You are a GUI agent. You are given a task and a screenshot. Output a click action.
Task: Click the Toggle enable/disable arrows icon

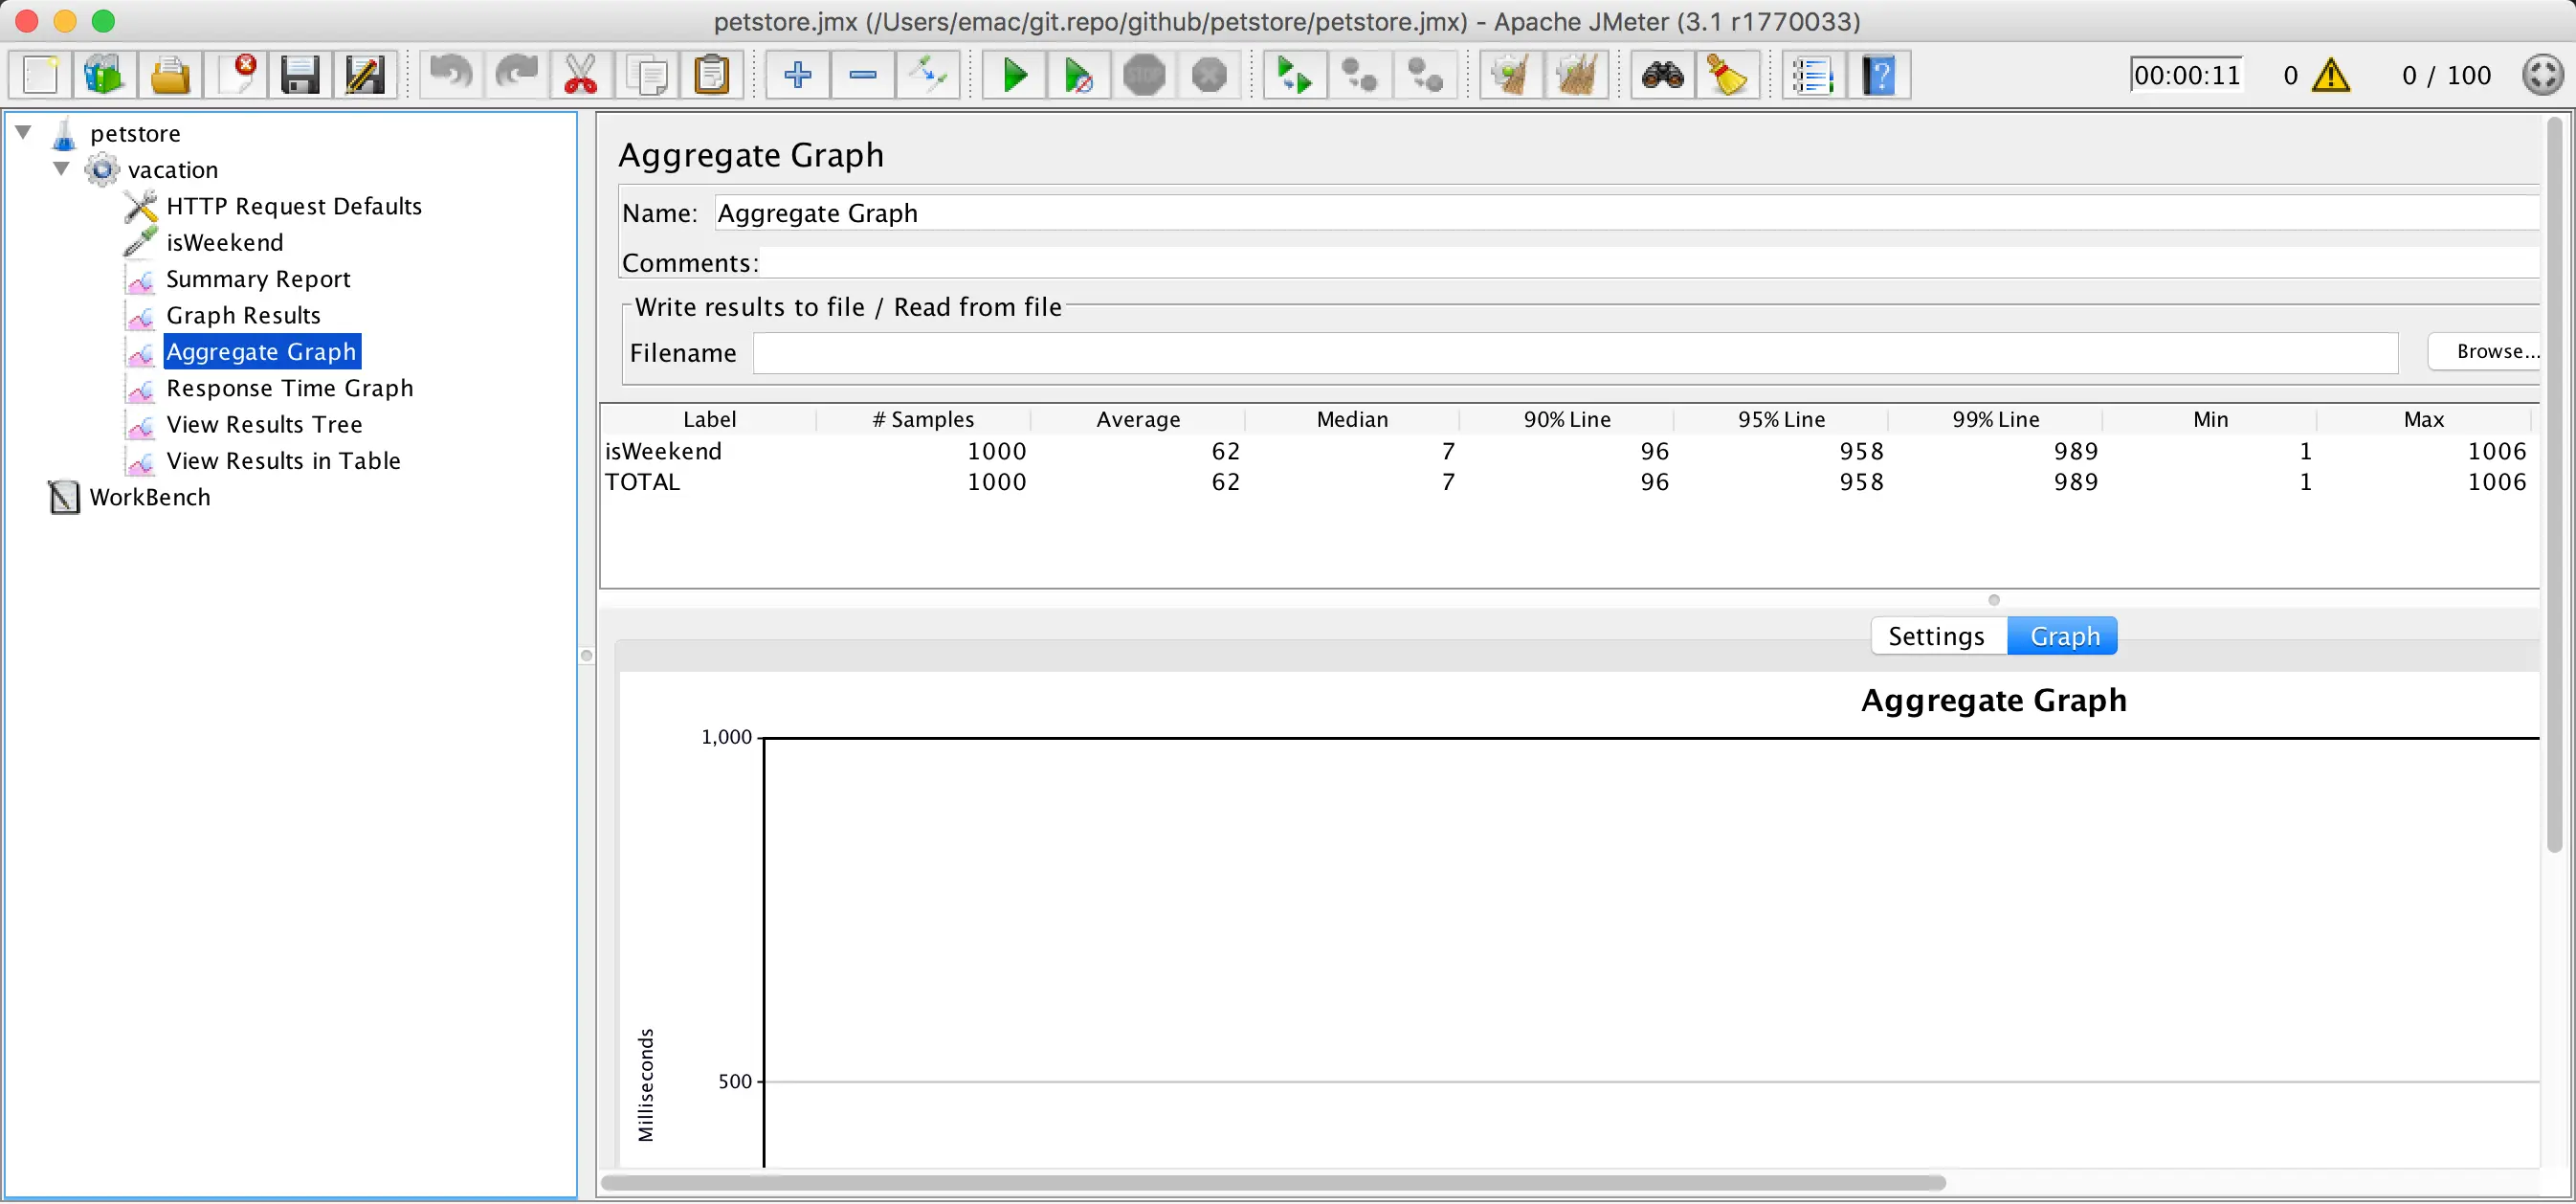(x=928, y=75)
